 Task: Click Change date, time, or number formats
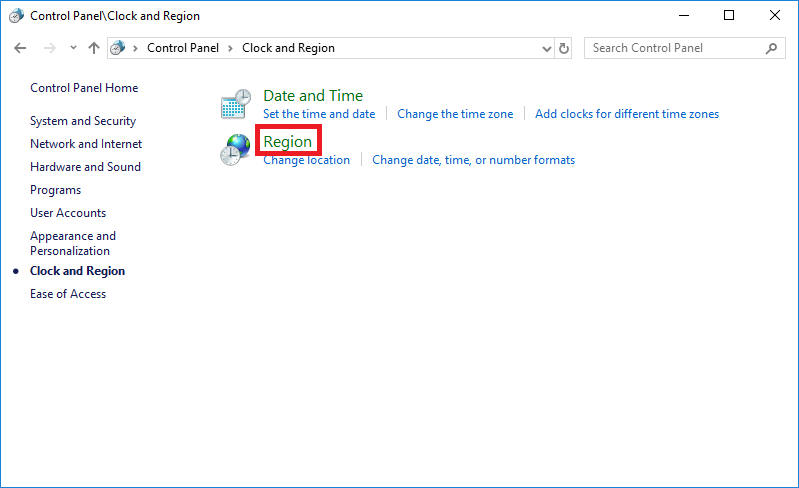coord(473,160)
